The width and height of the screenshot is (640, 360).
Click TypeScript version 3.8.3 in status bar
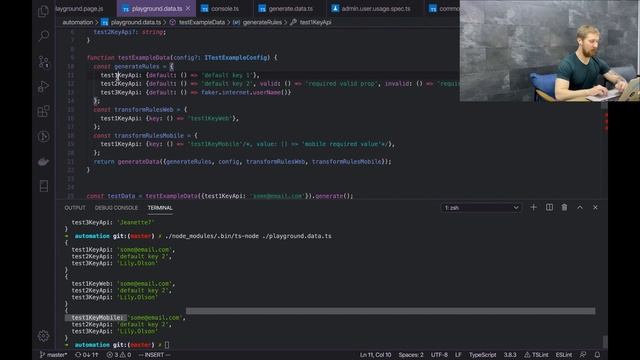[x=510, y=355]
